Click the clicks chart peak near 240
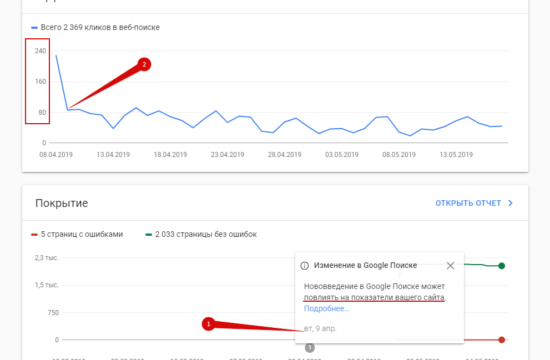Screen dimensions: 550x360 click(x=56, y=55)
